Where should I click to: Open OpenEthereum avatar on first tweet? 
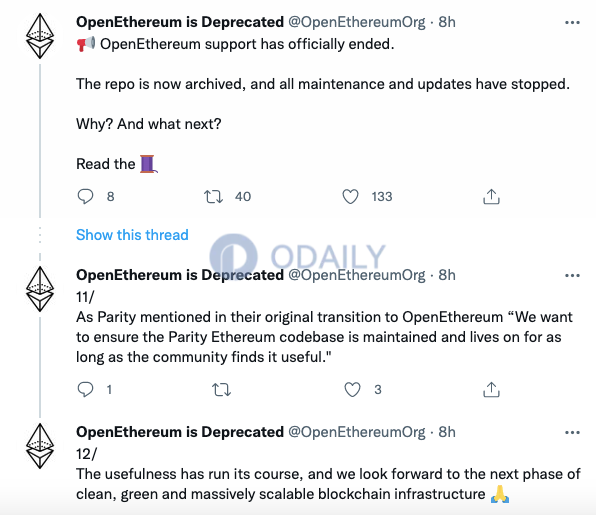click(x=40, y=36)
